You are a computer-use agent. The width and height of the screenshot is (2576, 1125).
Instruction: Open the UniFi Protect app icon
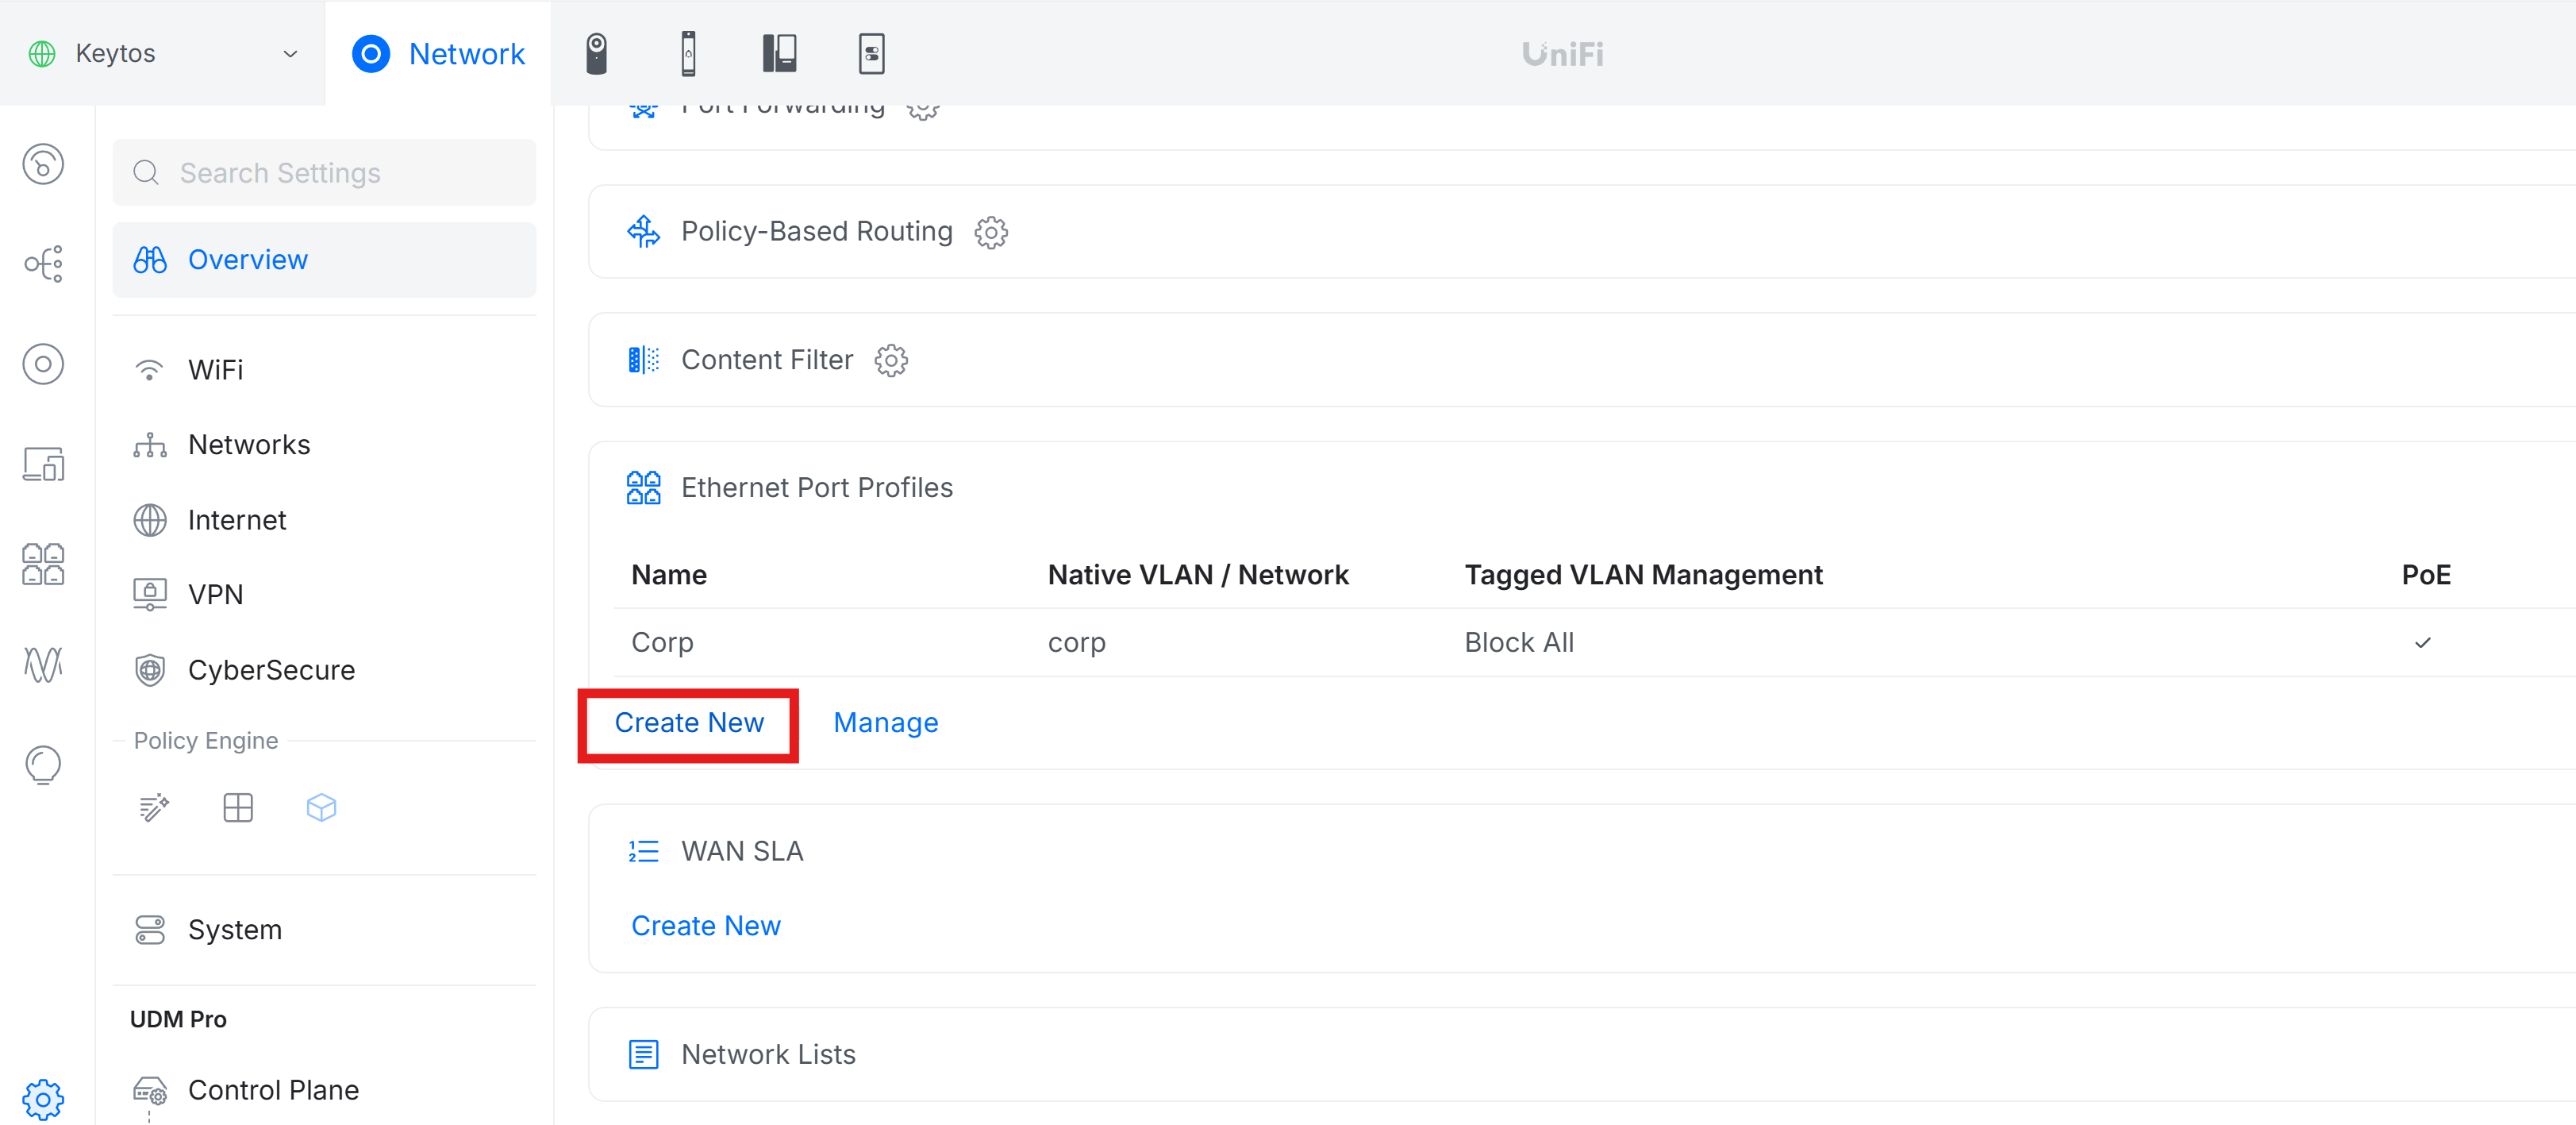597,53
